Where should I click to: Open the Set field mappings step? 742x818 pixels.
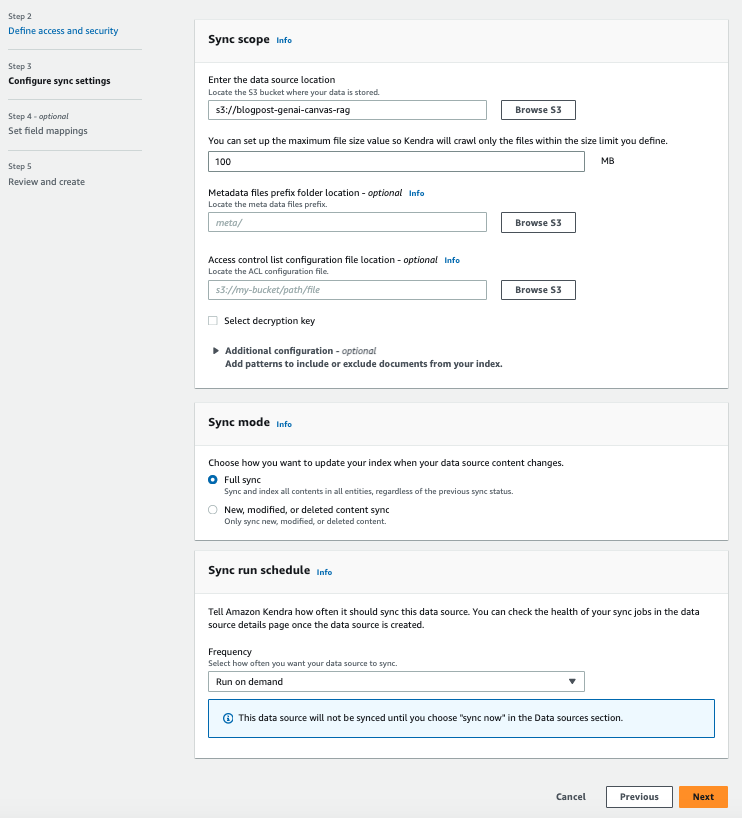tap(48, 131)
